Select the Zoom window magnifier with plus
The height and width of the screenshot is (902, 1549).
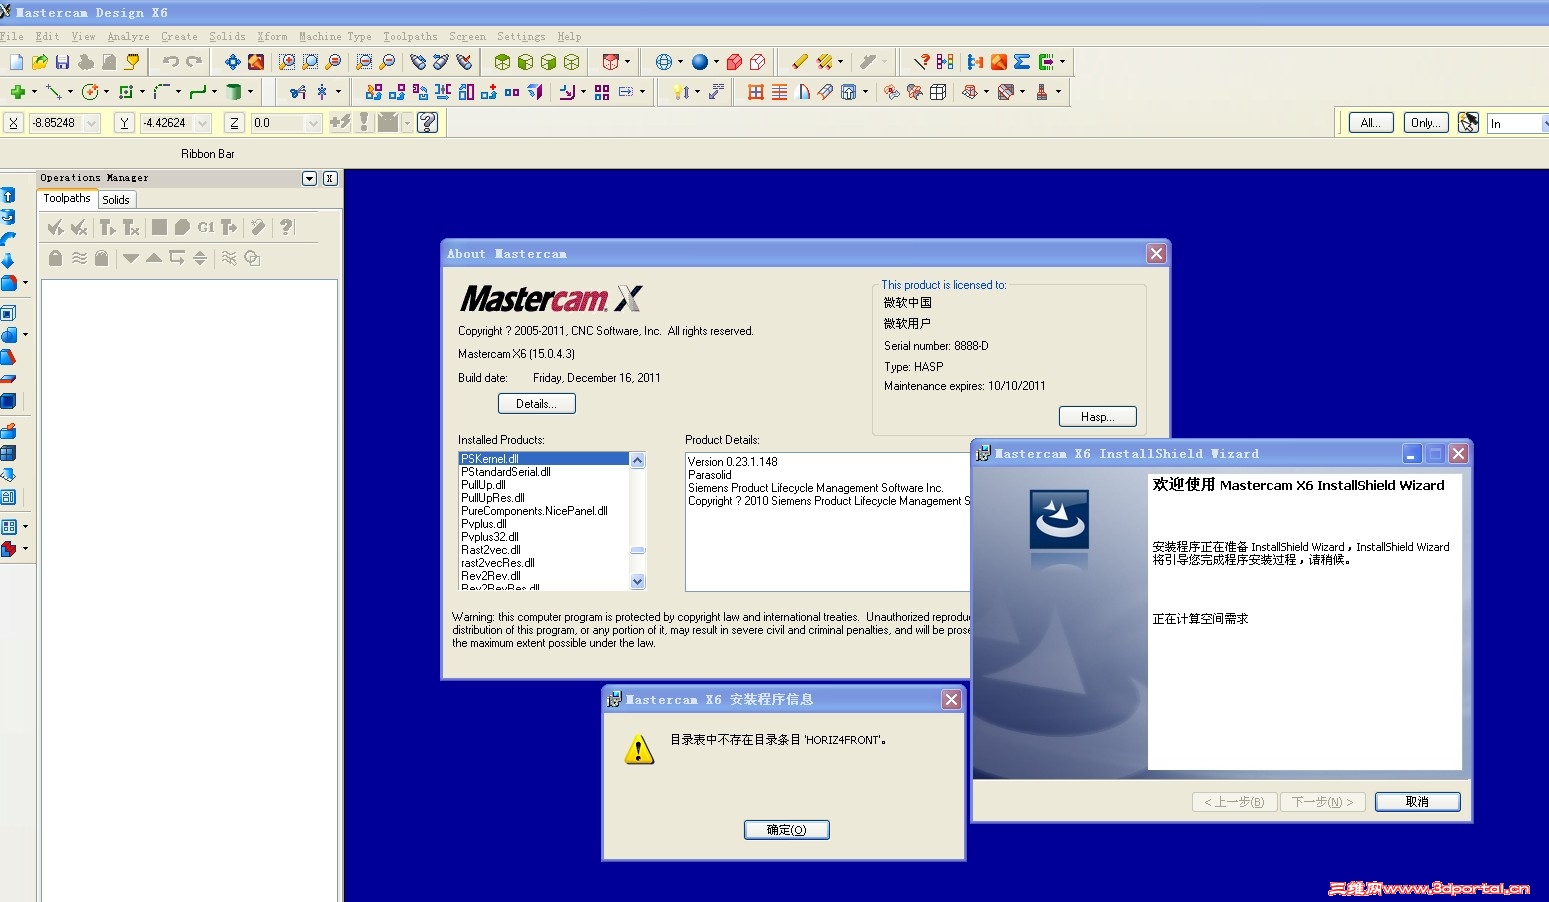287,62
